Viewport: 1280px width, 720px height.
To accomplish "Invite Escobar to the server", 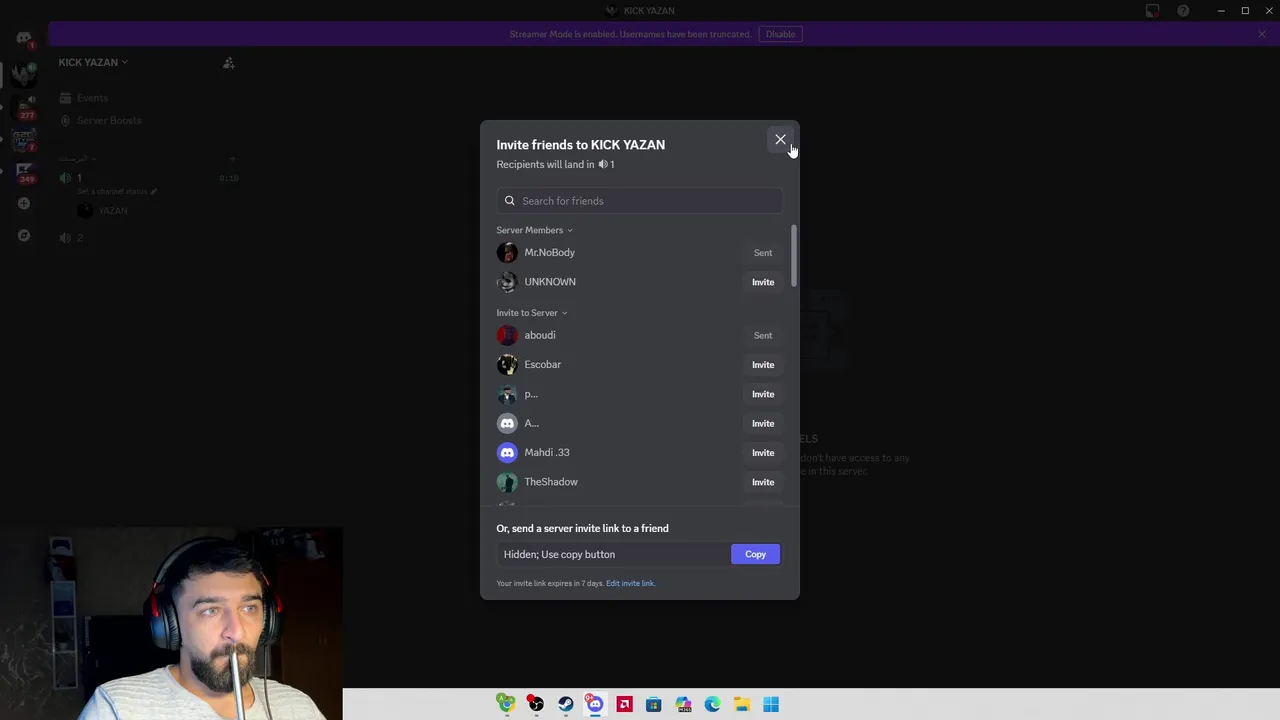I will click(763, 365).
